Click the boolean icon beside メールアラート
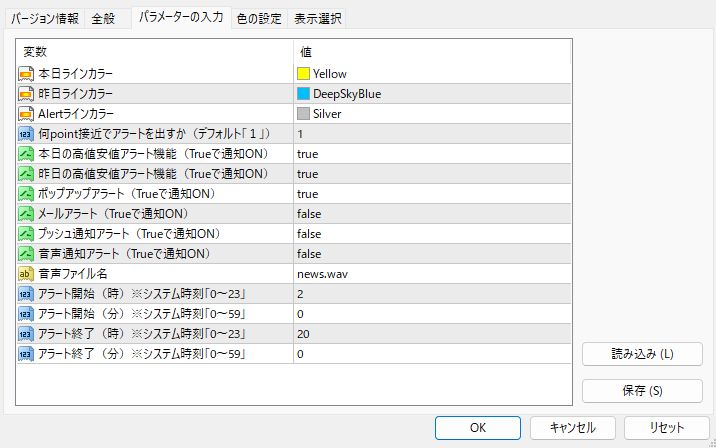This screenshot has width=716, height=448. [x=27, y=214]
